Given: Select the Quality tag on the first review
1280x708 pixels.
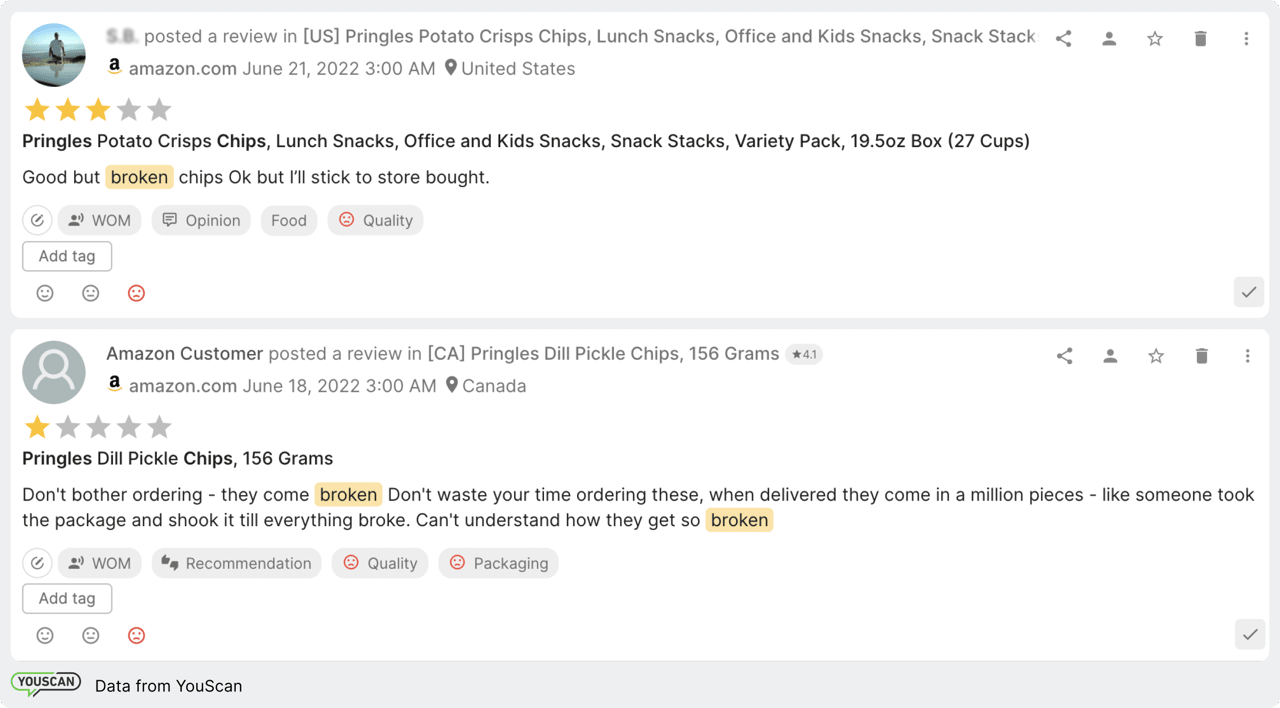Looking at the screenshot, I should click(x=375, y=220).
